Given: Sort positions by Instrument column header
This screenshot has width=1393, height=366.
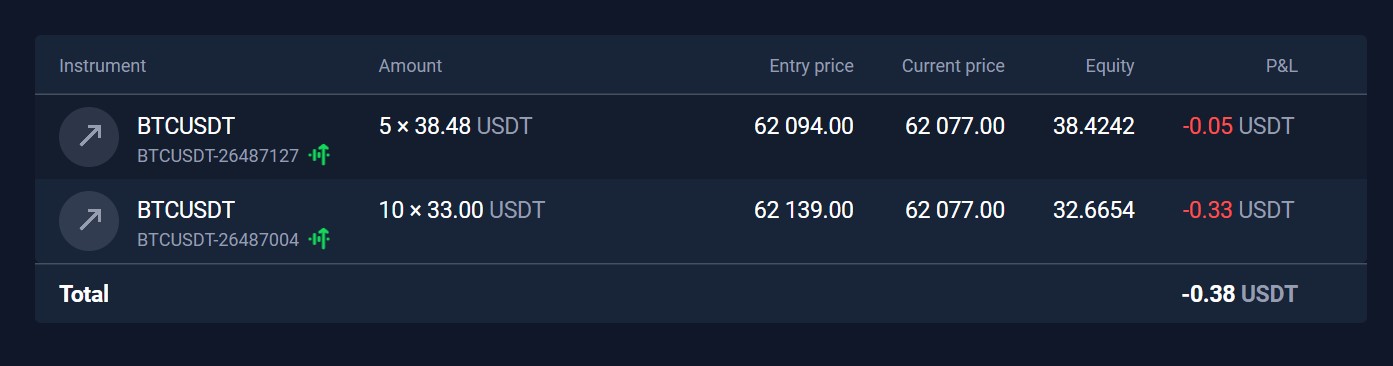Looking at the screenshot, I should coord(103,66).
